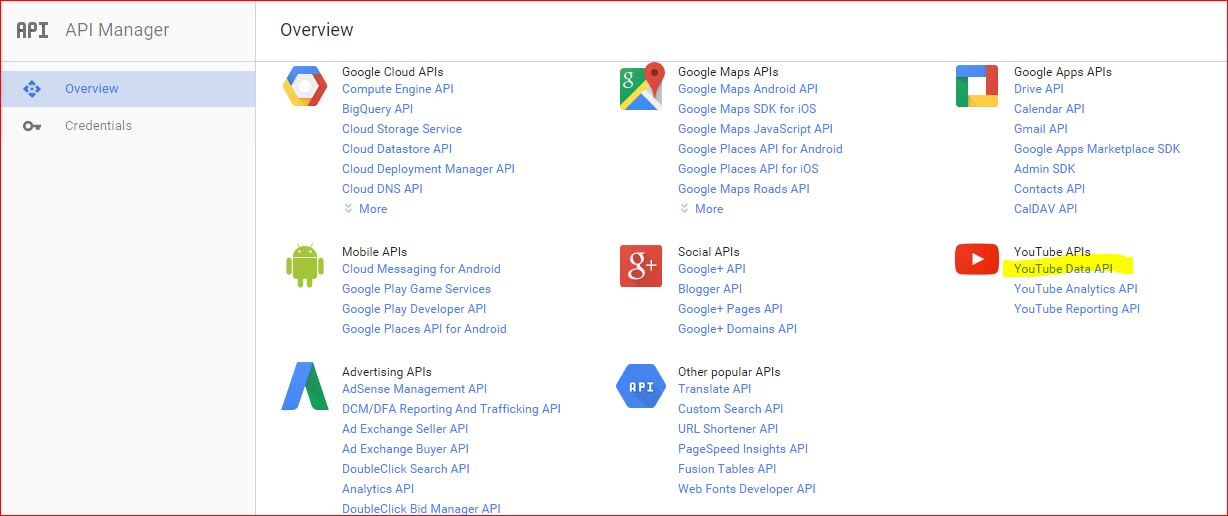Expand More under Google Cloud APIs
The width and height of the screenshot is (1228, 516).
pyautogui.click(x=365, y=209)
